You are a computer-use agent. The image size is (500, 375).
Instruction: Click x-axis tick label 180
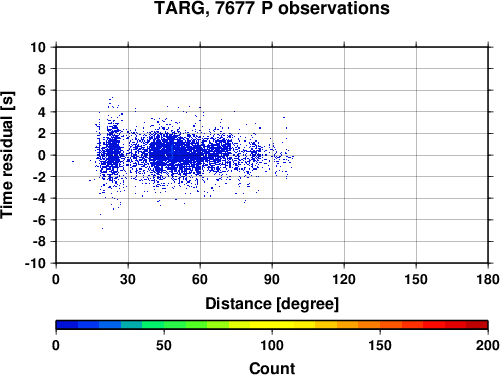pyautogui.click(x=488, y=279)
